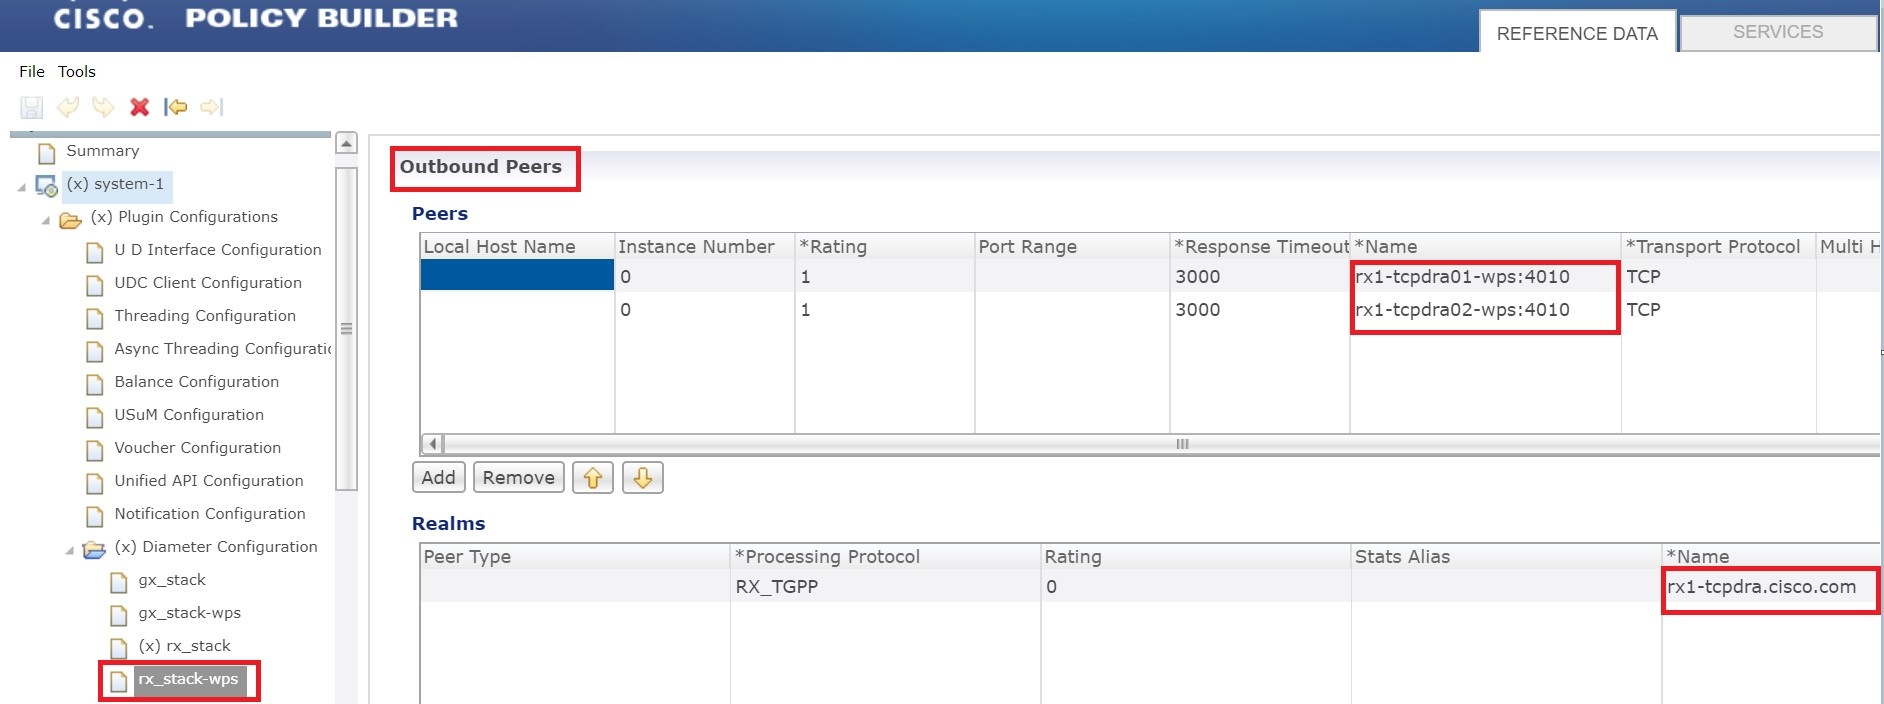Switch to the SERVICES tab
Screen dimensions: 1884x704
[1778, 32]
